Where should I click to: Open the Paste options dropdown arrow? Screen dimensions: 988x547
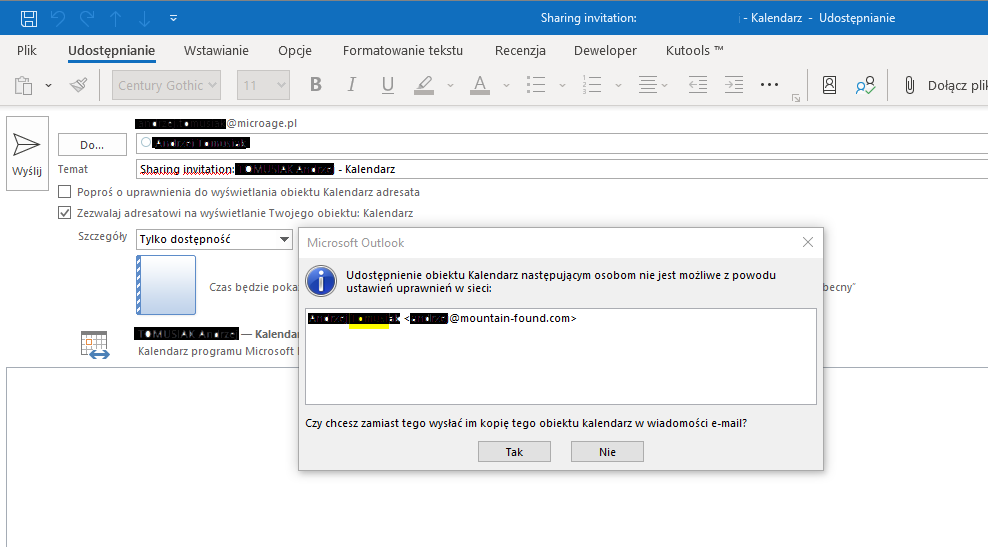tap(49, 85)
